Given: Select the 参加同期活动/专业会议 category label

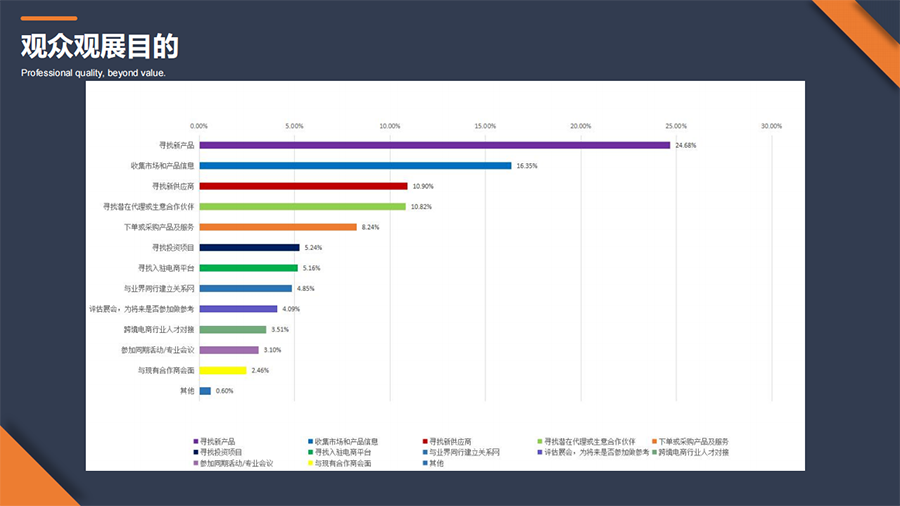Looking at the screenshot, I should coord(158,350).
